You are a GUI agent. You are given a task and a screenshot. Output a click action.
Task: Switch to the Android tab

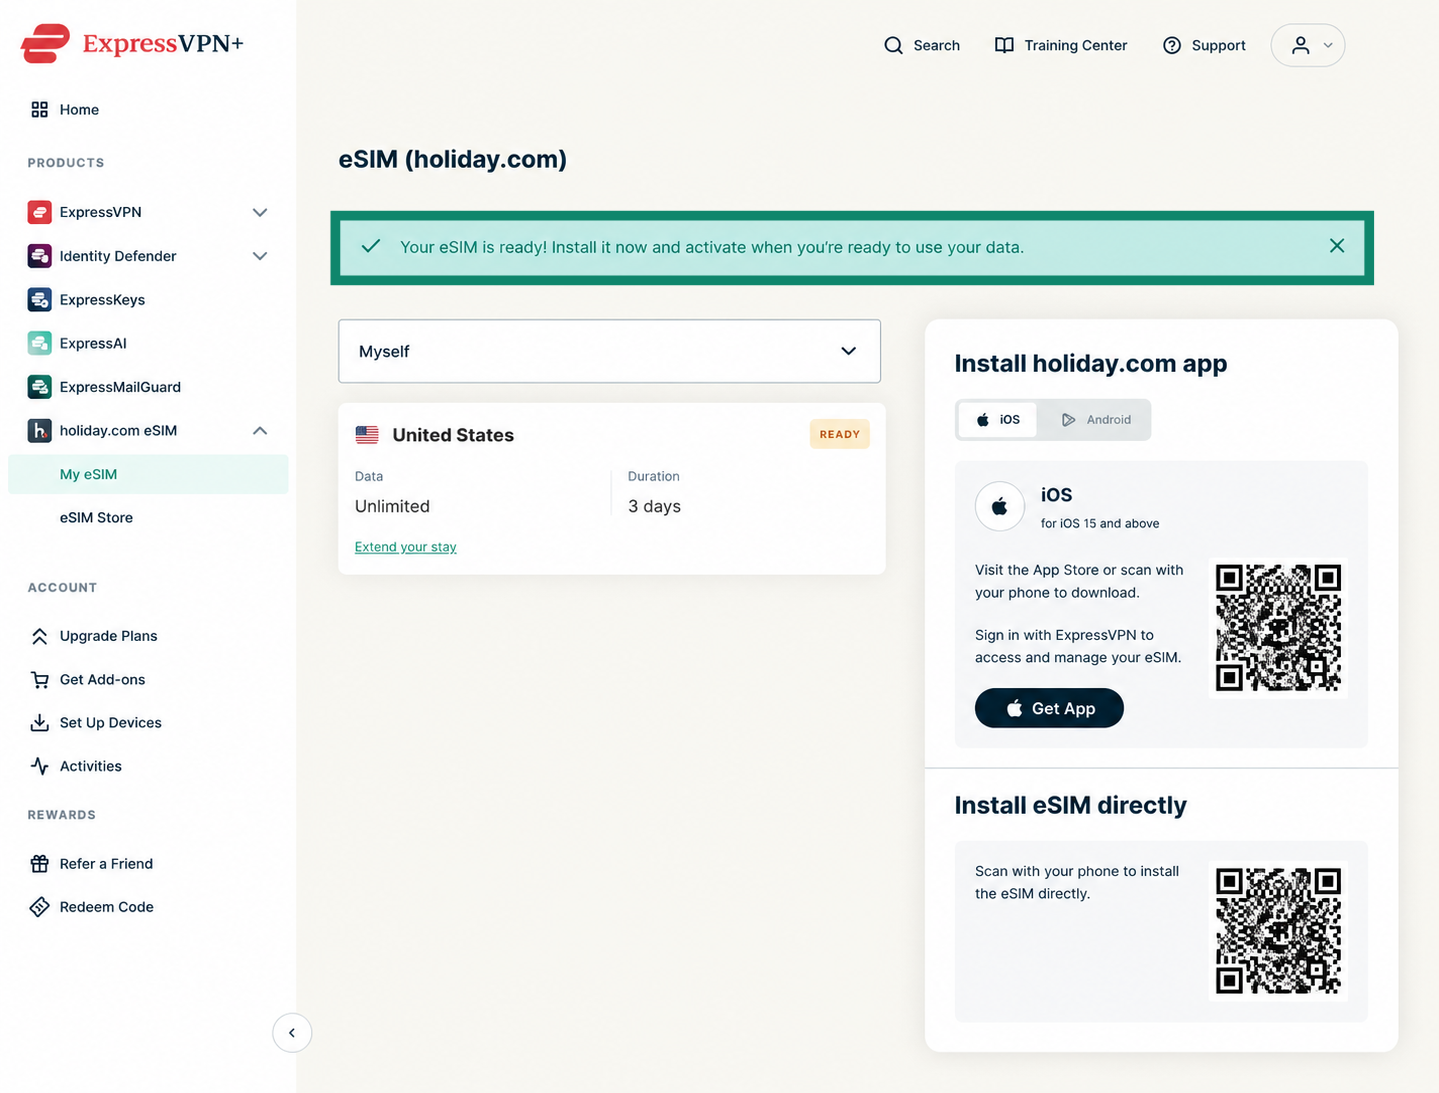[1096, 420]
